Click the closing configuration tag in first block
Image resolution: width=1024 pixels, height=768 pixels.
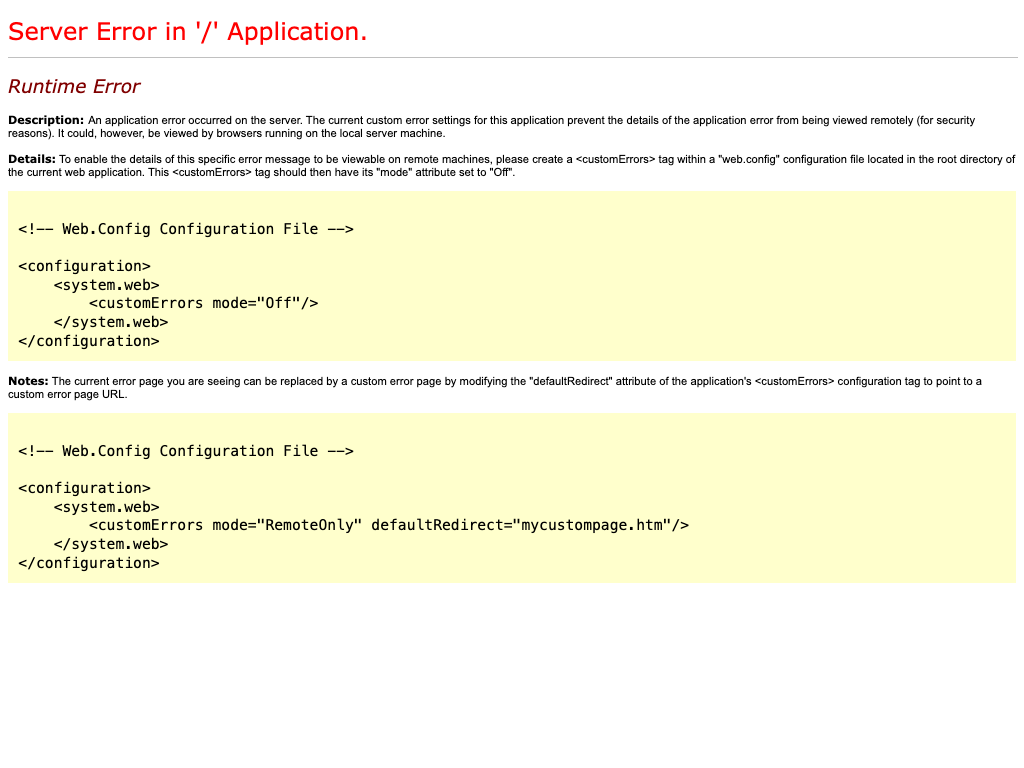(x=88, y=341)
